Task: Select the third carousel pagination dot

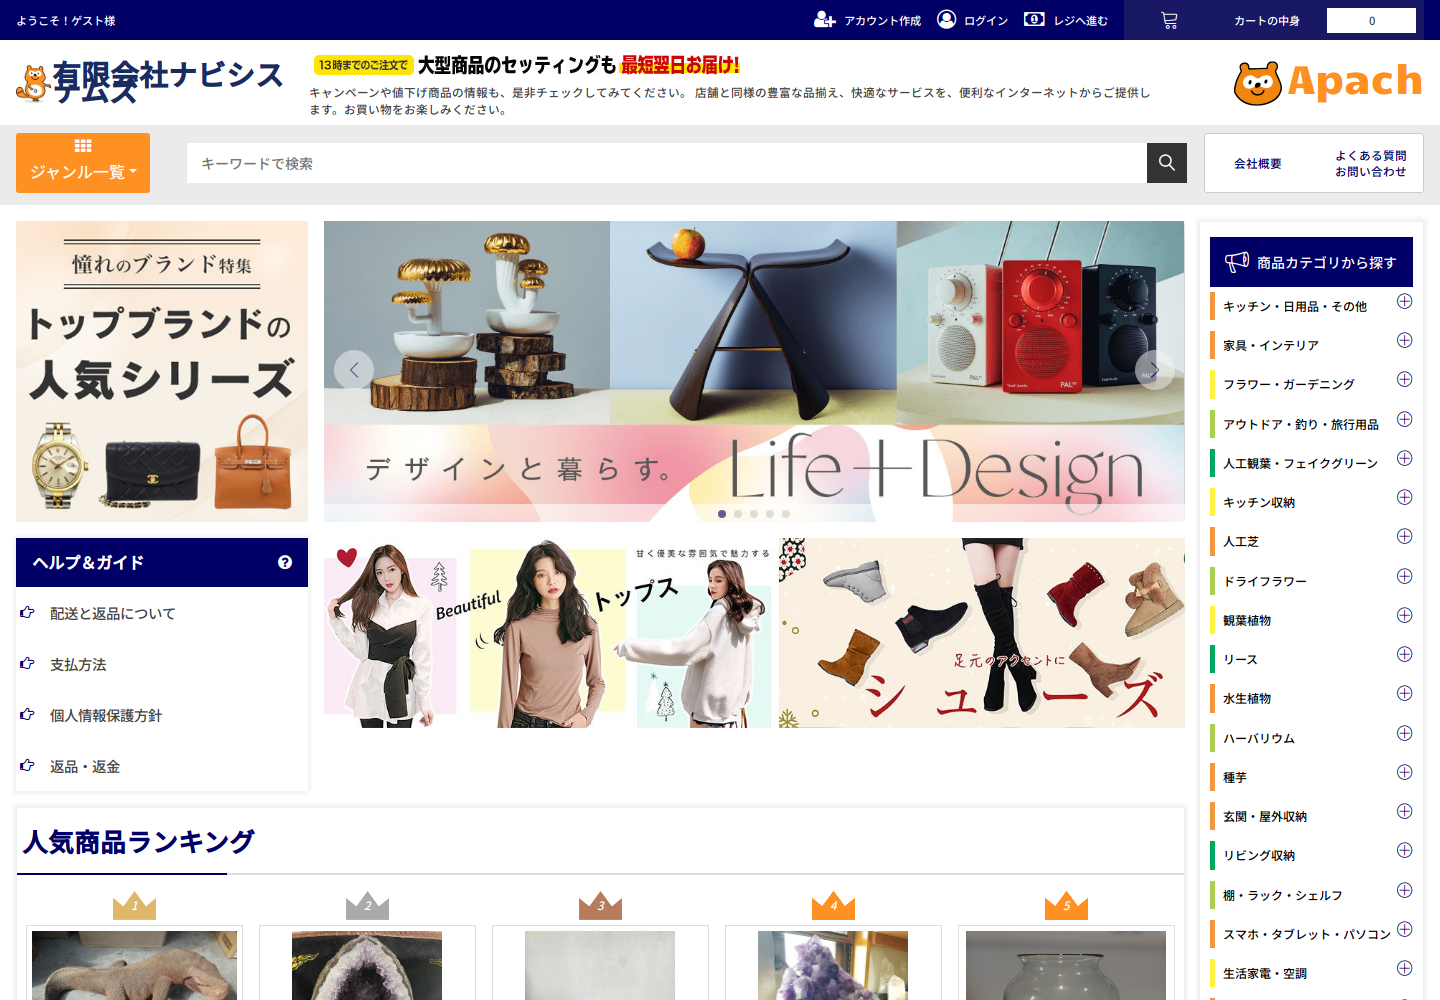Action: pos(754,514)
